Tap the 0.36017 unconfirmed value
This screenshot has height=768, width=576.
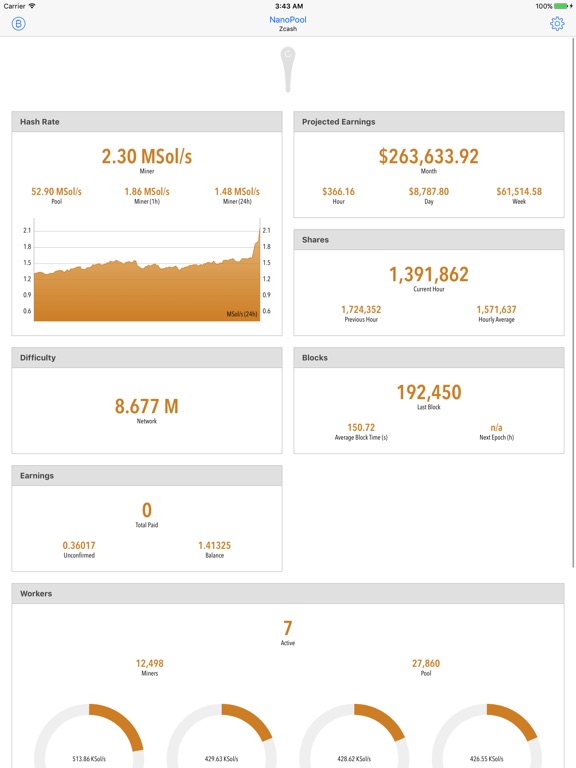pos(79,546)
